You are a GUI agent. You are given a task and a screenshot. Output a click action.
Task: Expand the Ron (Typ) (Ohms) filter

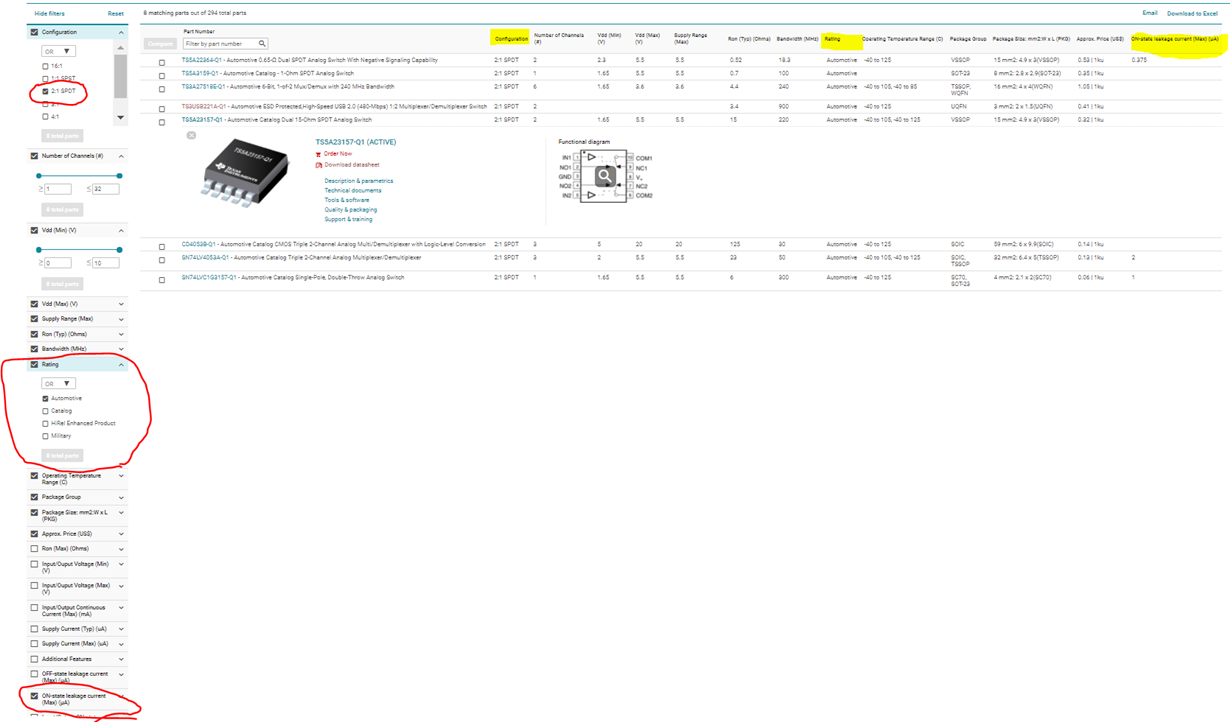(x=122, y=334)
